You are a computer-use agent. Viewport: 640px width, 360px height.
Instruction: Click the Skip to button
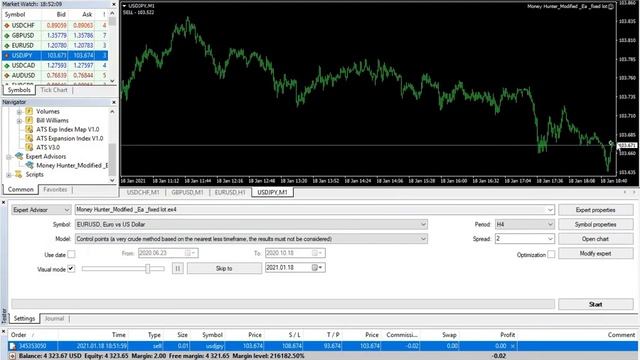pos(224,269)
